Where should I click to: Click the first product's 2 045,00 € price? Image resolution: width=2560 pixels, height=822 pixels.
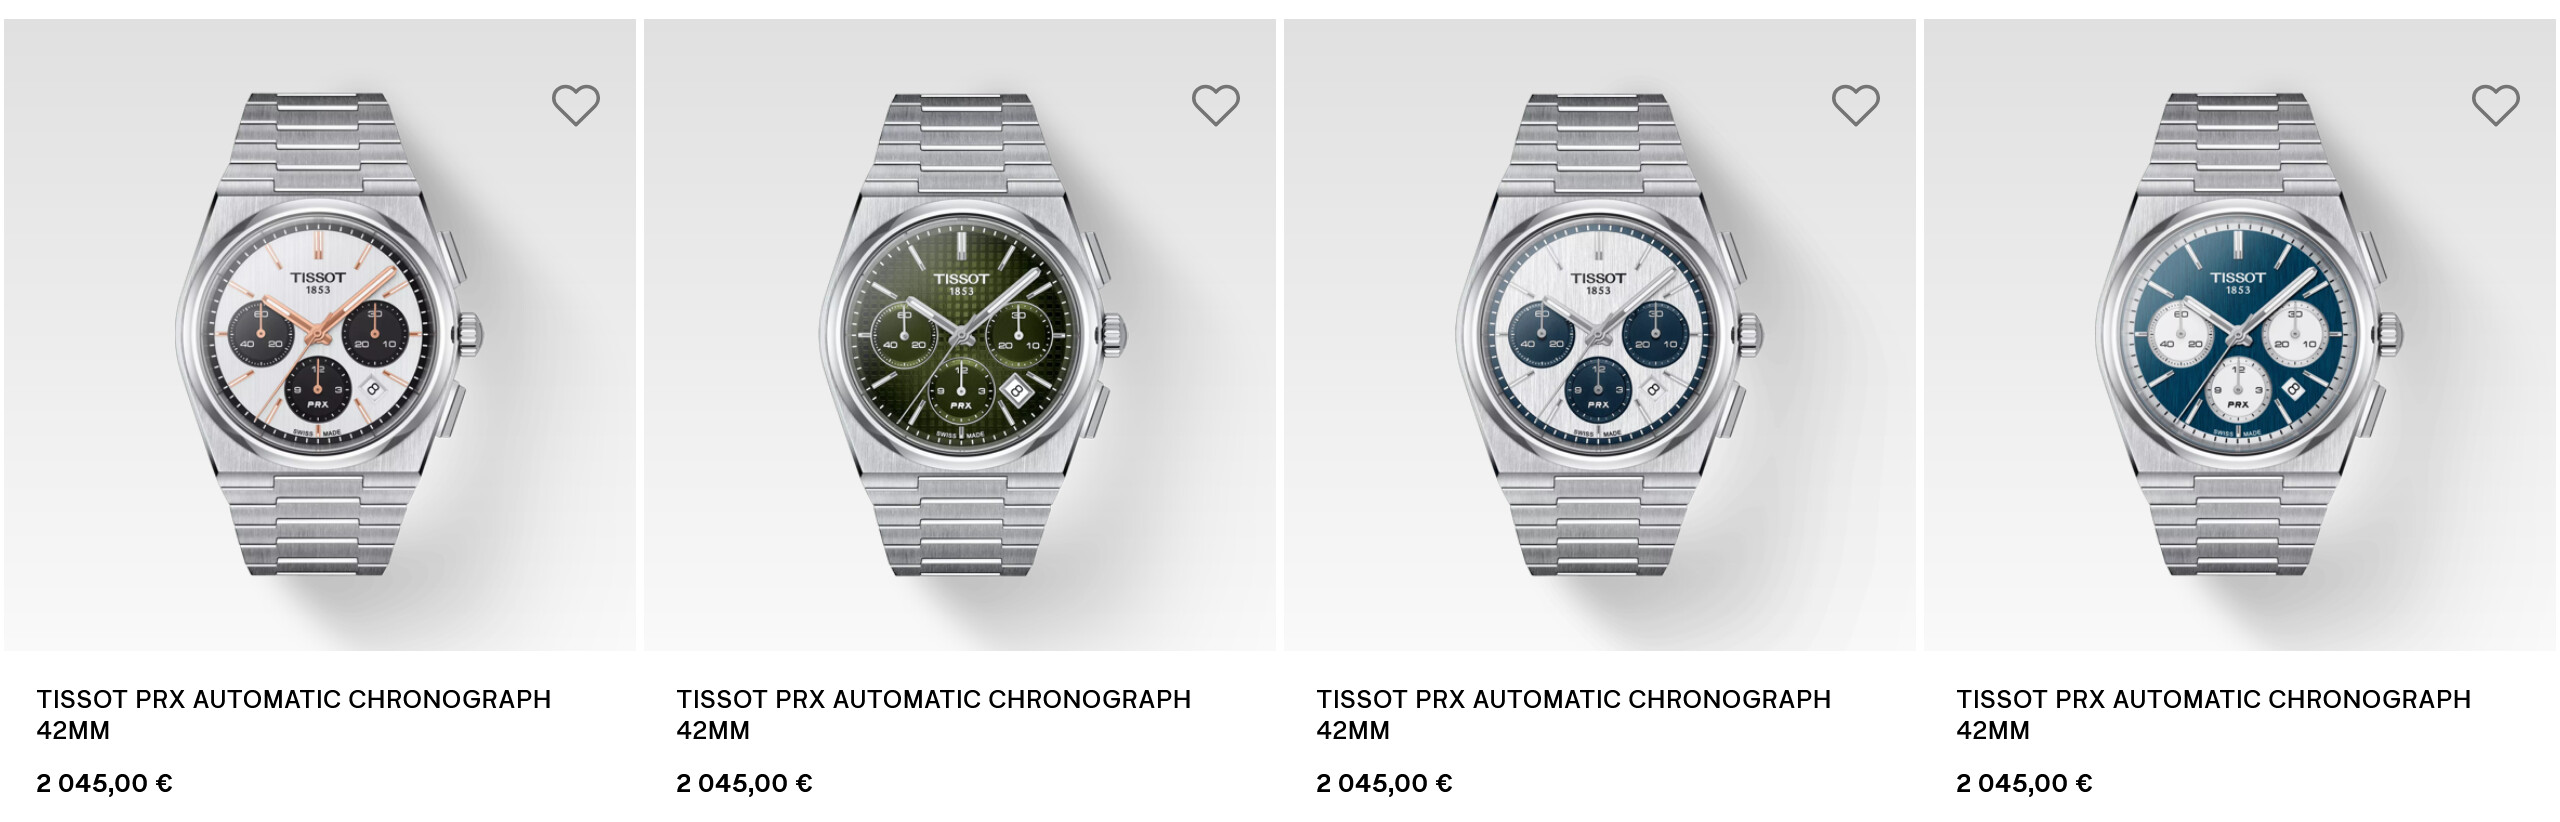pyautogui.click(x=105, y=783)
